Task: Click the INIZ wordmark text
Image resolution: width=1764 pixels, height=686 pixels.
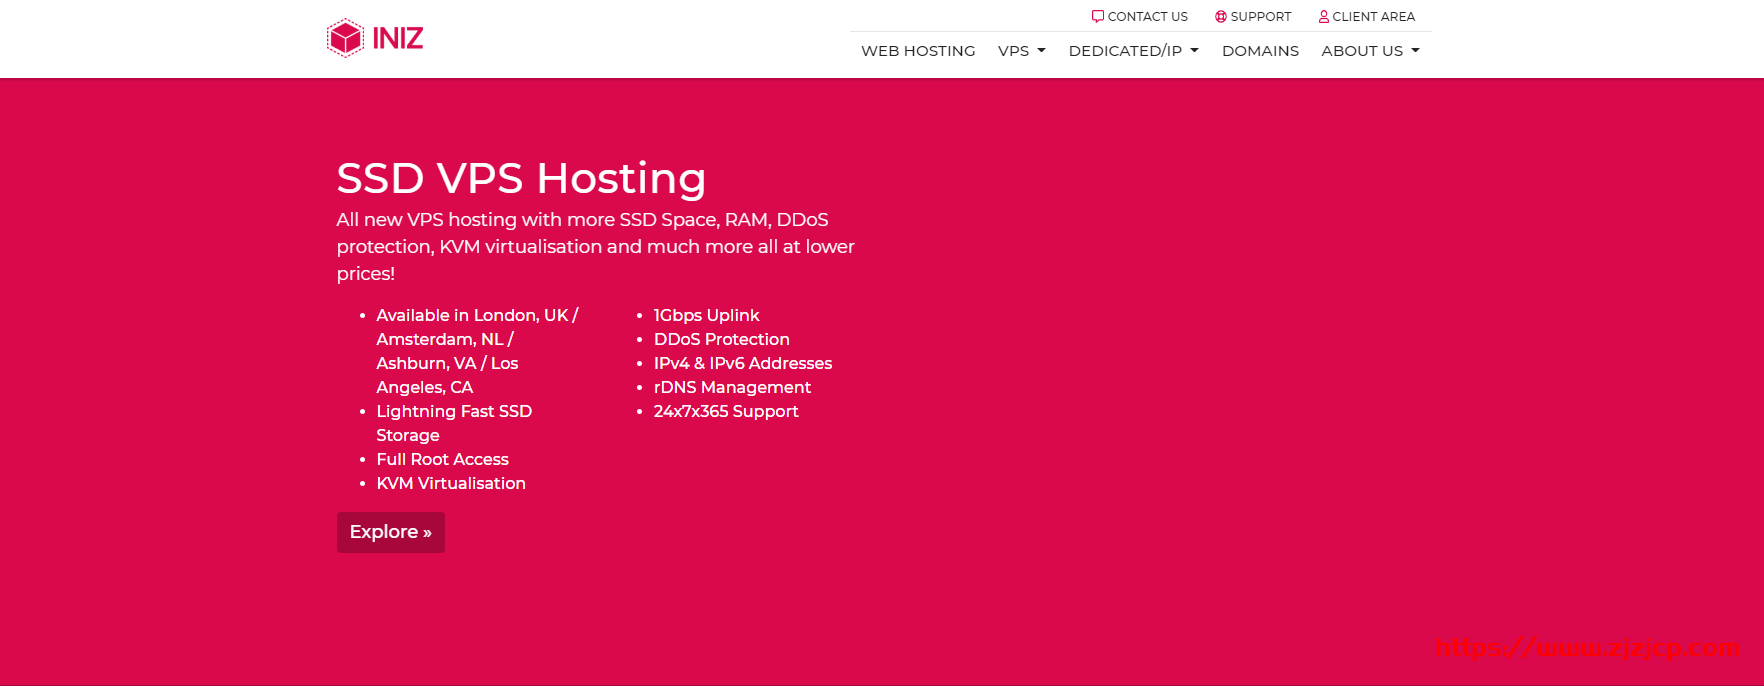Action: click(398, 38)
